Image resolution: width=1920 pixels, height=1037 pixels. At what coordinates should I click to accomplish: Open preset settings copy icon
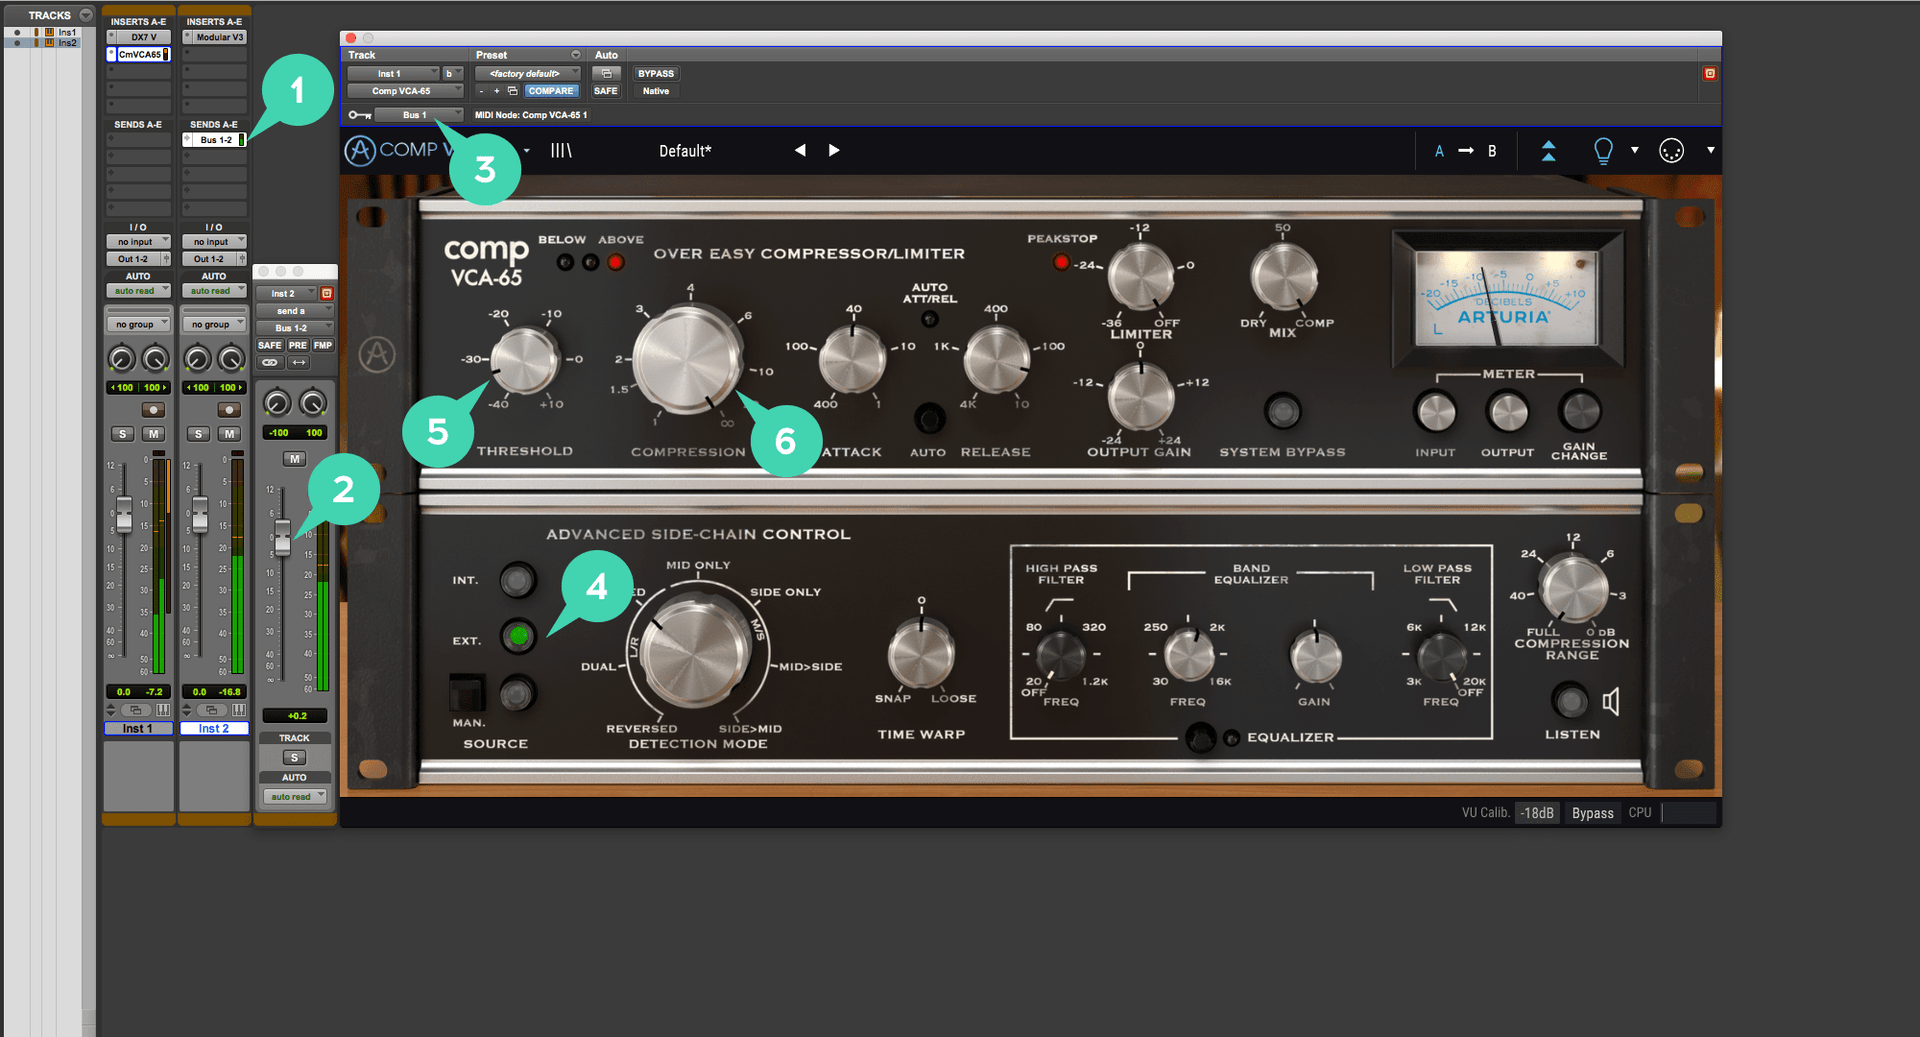click(513, 91)
